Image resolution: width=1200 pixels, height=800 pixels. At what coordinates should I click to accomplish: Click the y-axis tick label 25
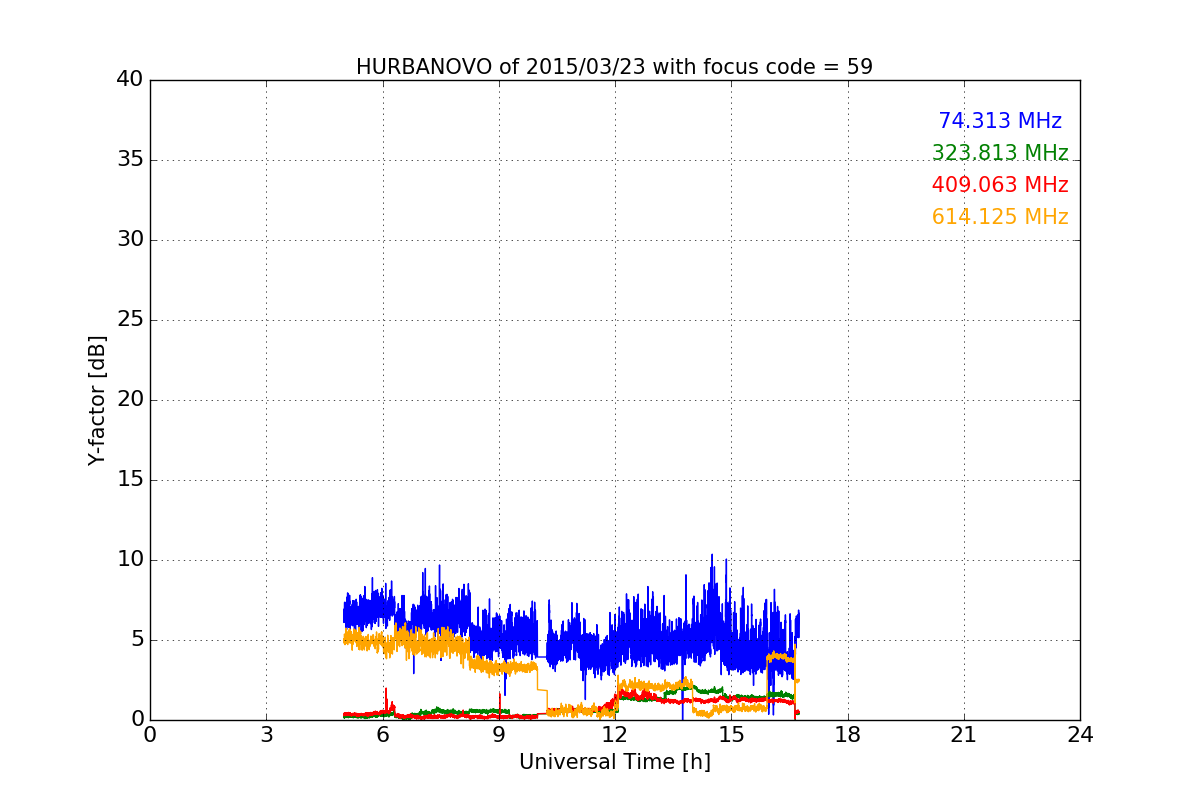coord(130,320)
